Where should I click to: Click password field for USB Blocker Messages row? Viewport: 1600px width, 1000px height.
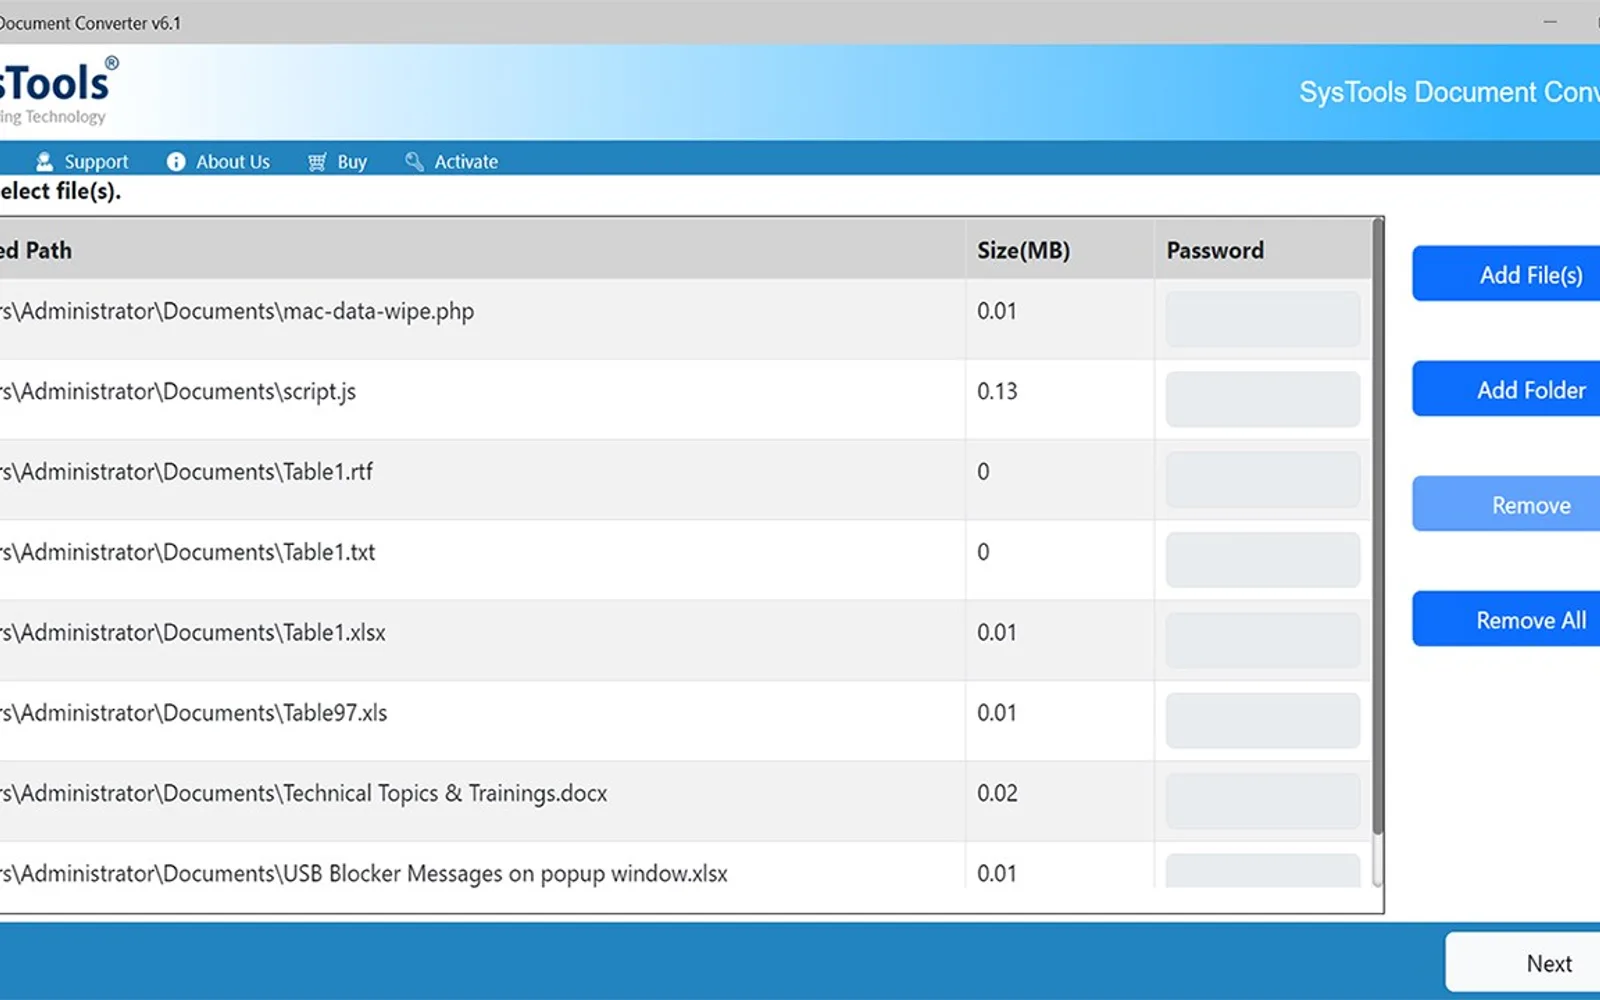[x=1262, y=870]
